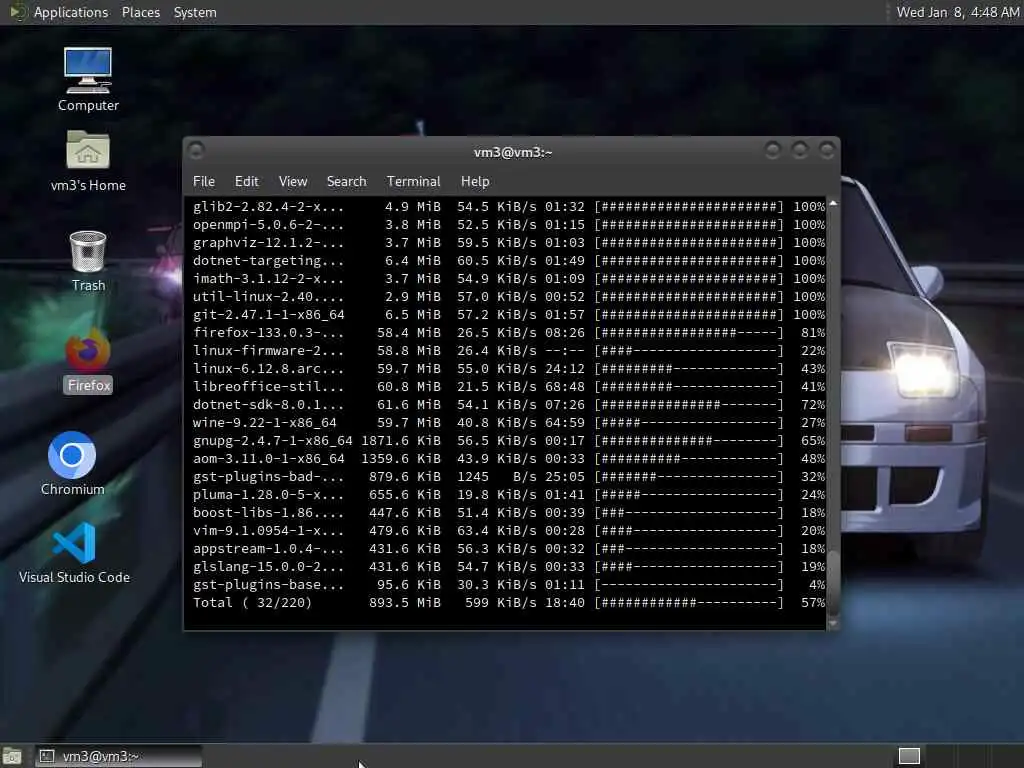The width and height of the screenshot is (1024, 768).
Task: Open the terminal Search menu
Action: pos(346,182)
